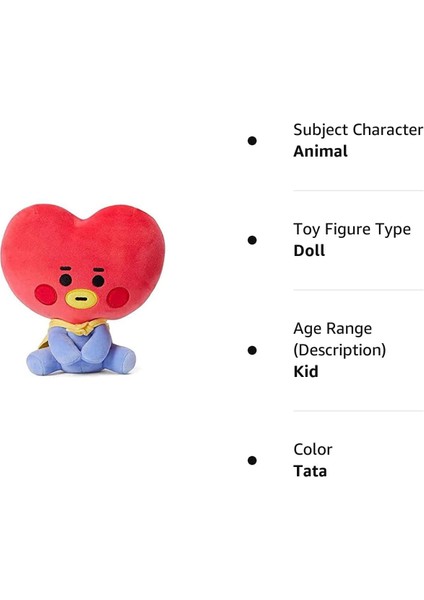The width and height of the screenshot is (424, 600).
Task: Click the red heart-shaped Tata plush image
Action: point(83,289)
